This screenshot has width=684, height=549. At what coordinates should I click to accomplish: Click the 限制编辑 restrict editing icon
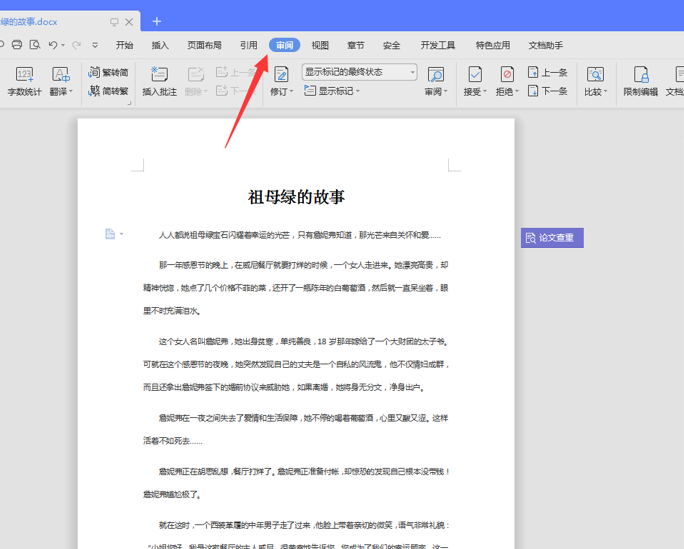tap(641, 75)
